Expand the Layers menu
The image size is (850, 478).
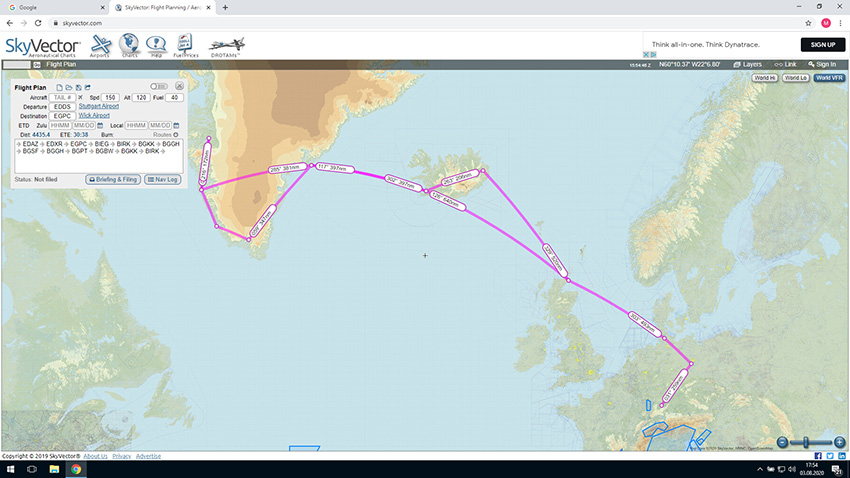point(745,64)
